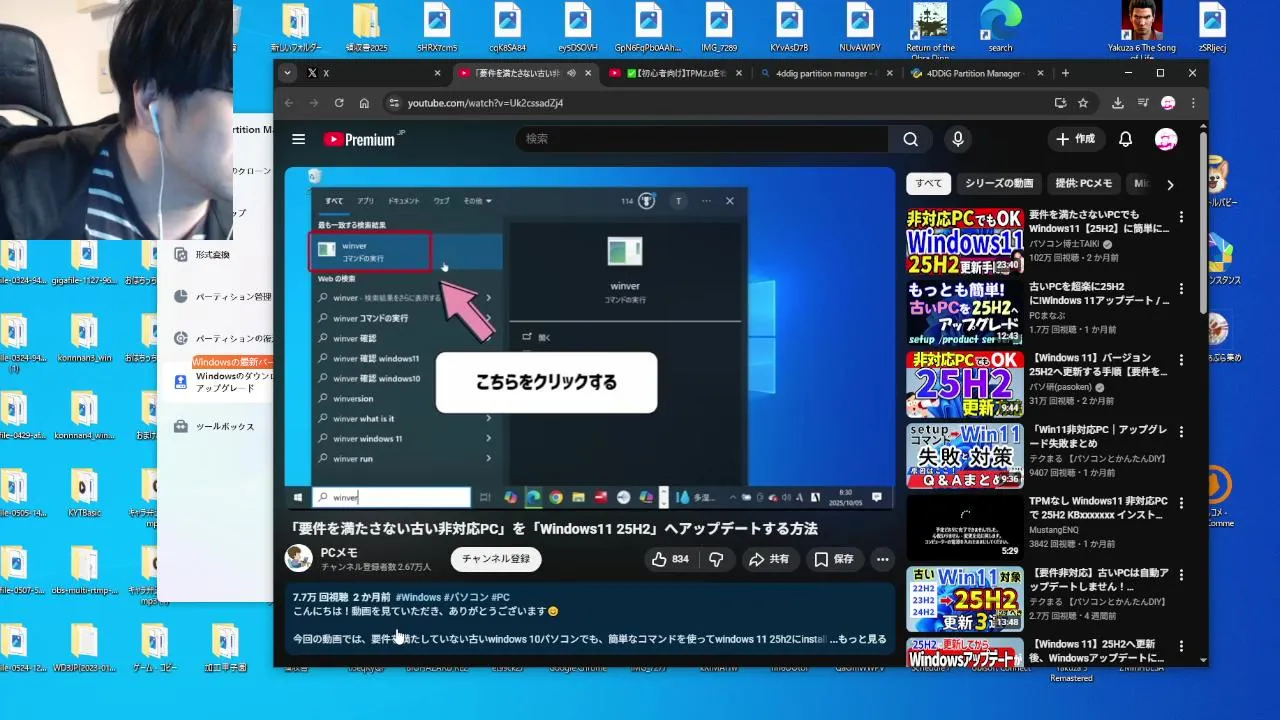Viewport: 1280px width, 720px height.
Task: Expand description with もっと見る
Action: point(861,638)
